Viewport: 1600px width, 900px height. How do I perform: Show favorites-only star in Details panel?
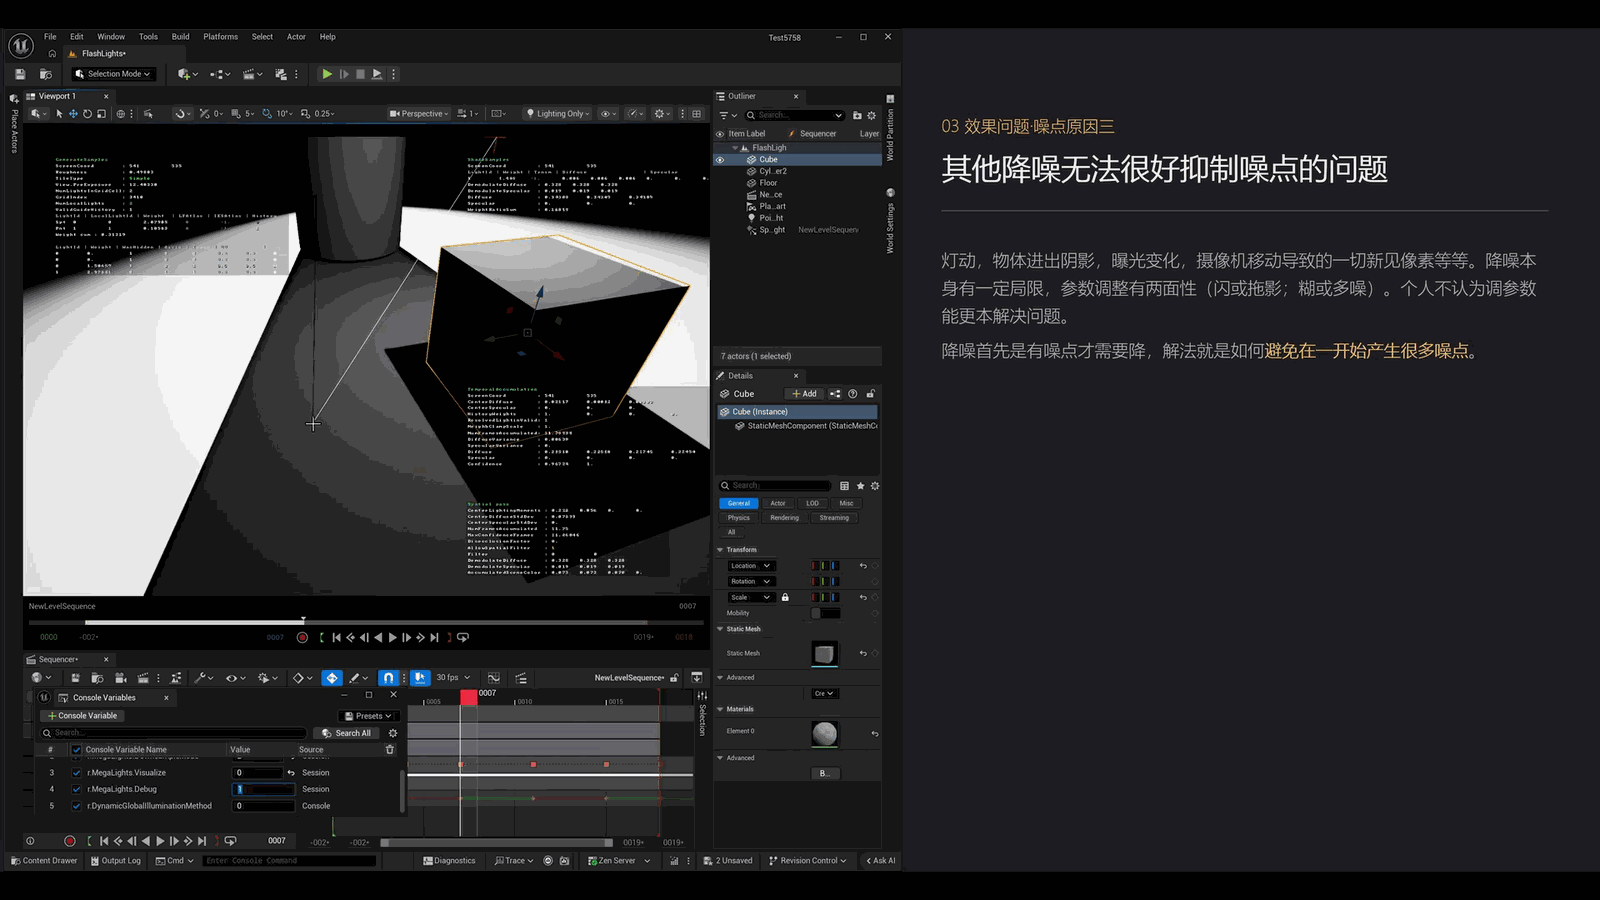point(860,486)
